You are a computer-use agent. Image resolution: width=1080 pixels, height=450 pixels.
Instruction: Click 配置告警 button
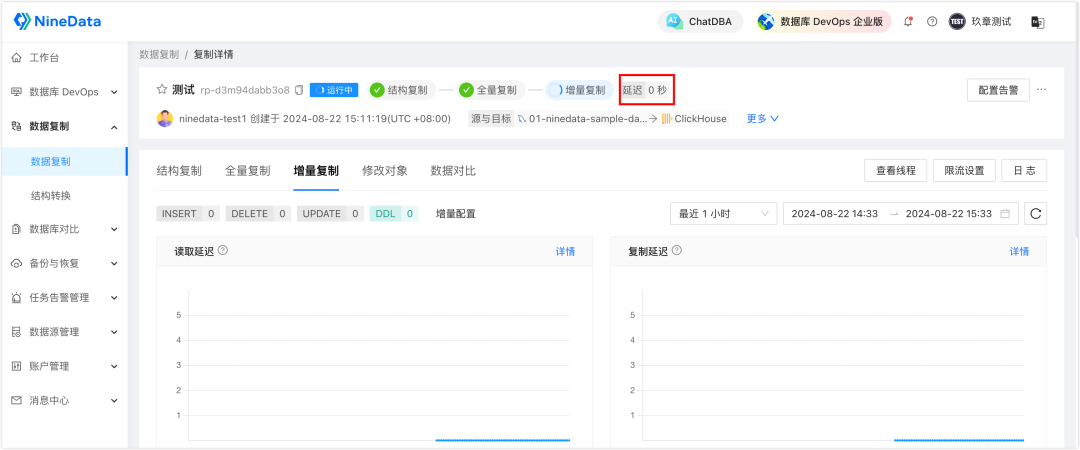(998, 90)
